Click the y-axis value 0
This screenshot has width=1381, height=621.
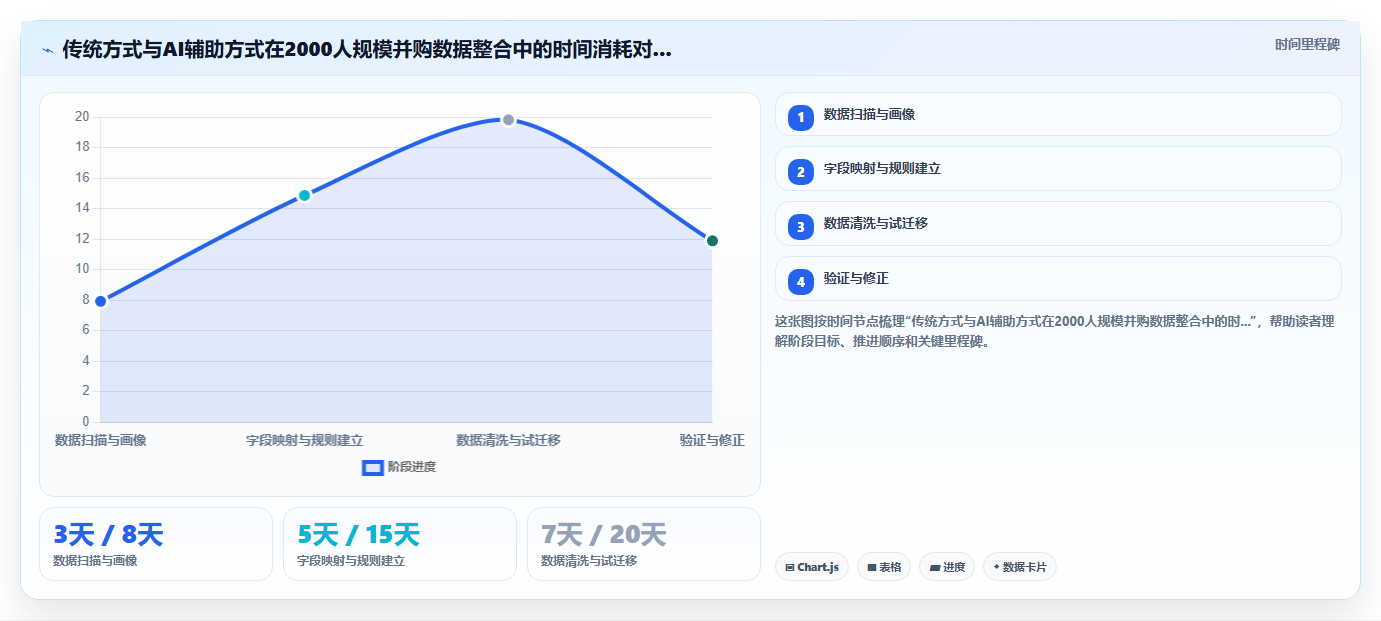coord(86,421)
